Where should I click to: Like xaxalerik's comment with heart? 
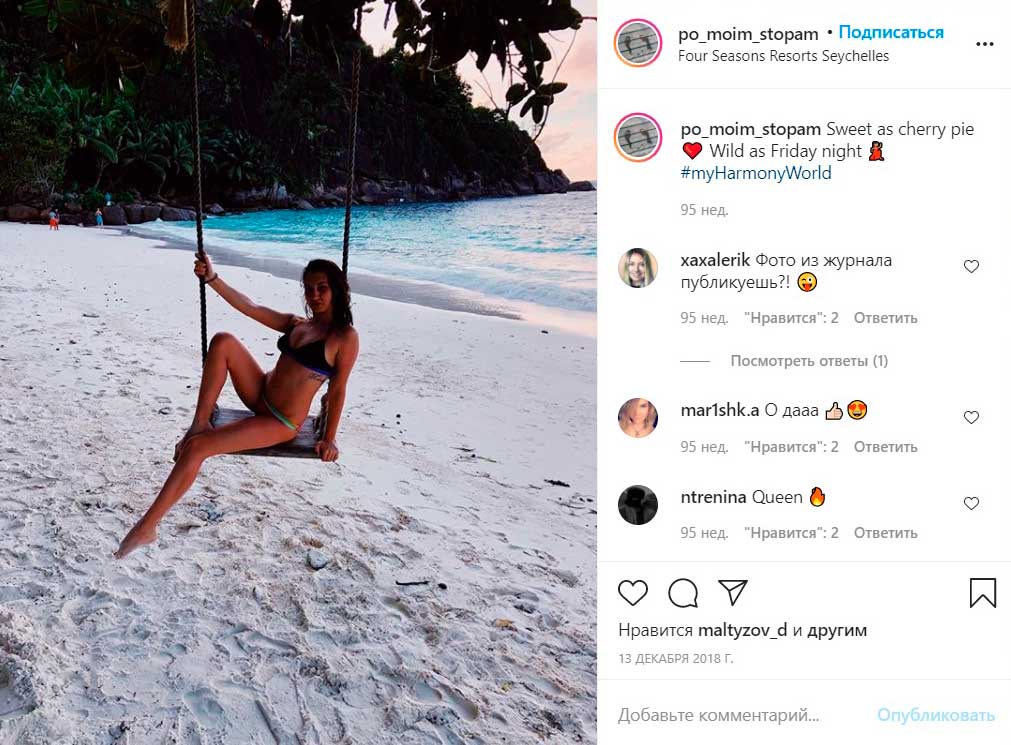click(x=971, y=267)
